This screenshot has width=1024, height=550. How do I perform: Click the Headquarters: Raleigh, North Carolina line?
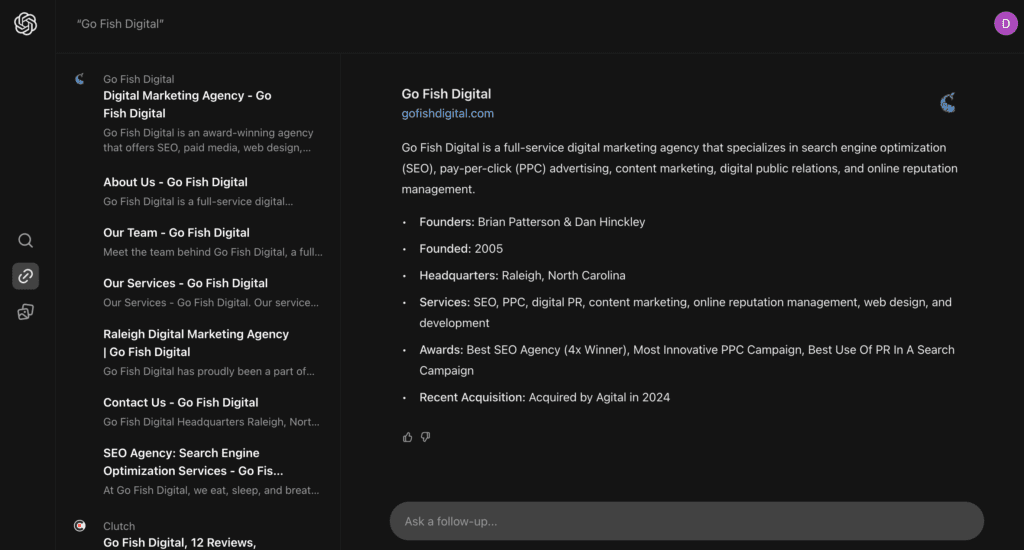[x=522, y=276]
